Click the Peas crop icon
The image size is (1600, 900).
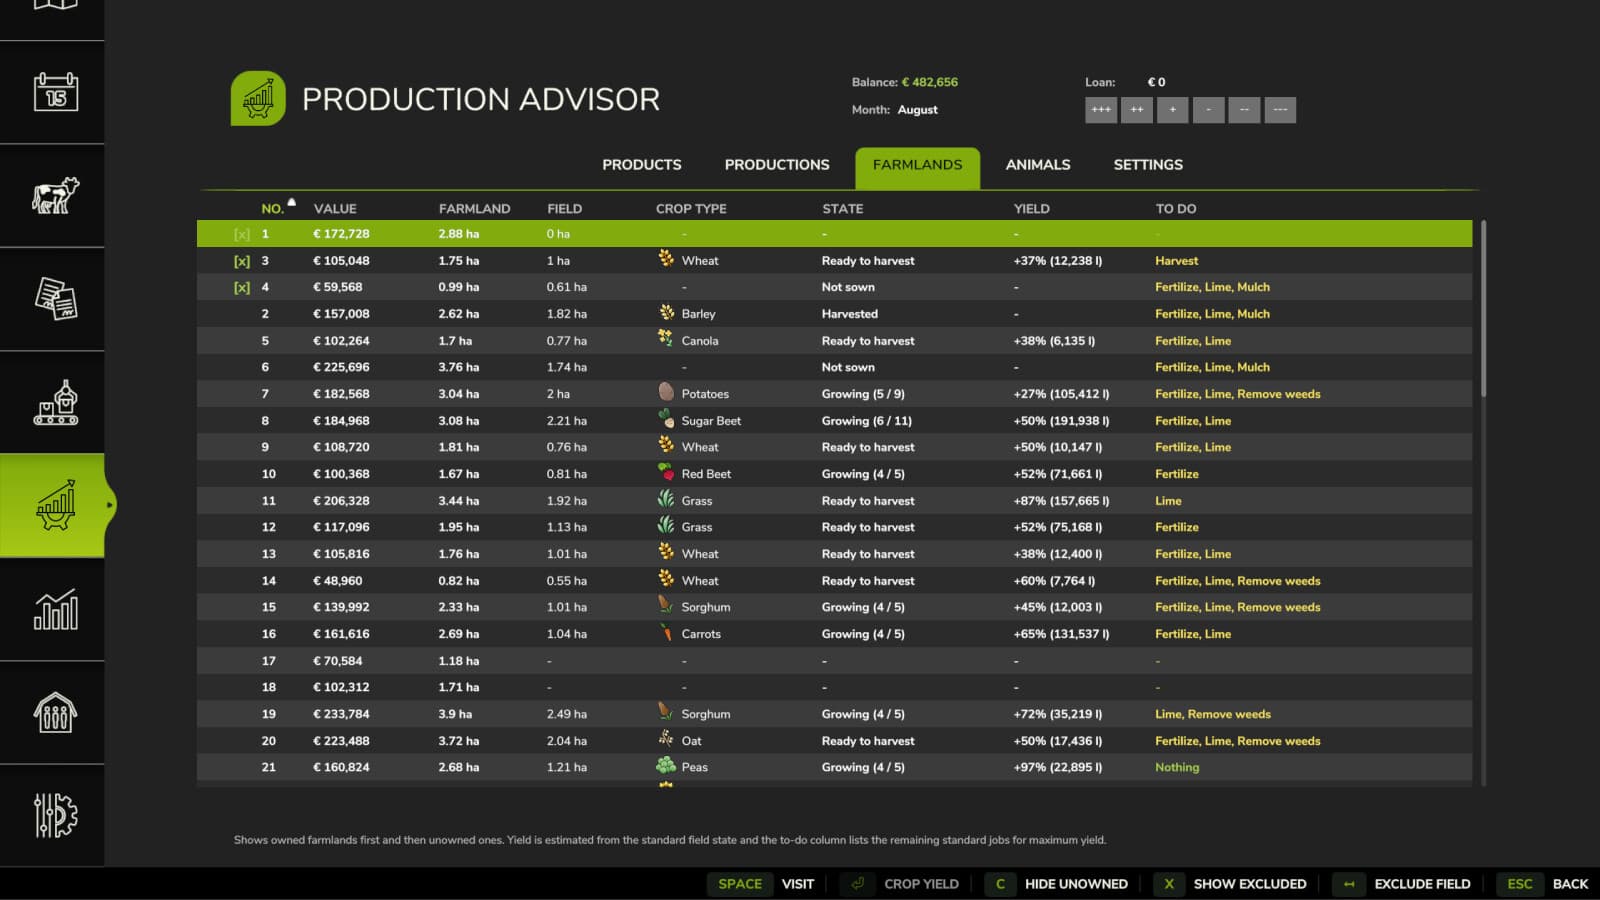point(666,766)
